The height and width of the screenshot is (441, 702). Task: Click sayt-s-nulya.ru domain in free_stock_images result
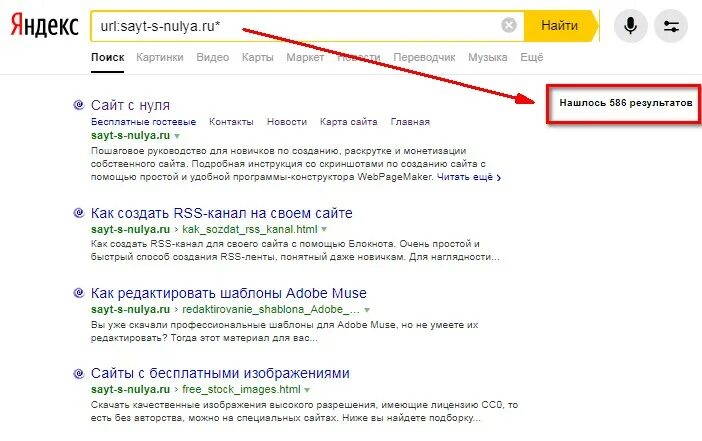pyautogui.click(x=130, y=390)
